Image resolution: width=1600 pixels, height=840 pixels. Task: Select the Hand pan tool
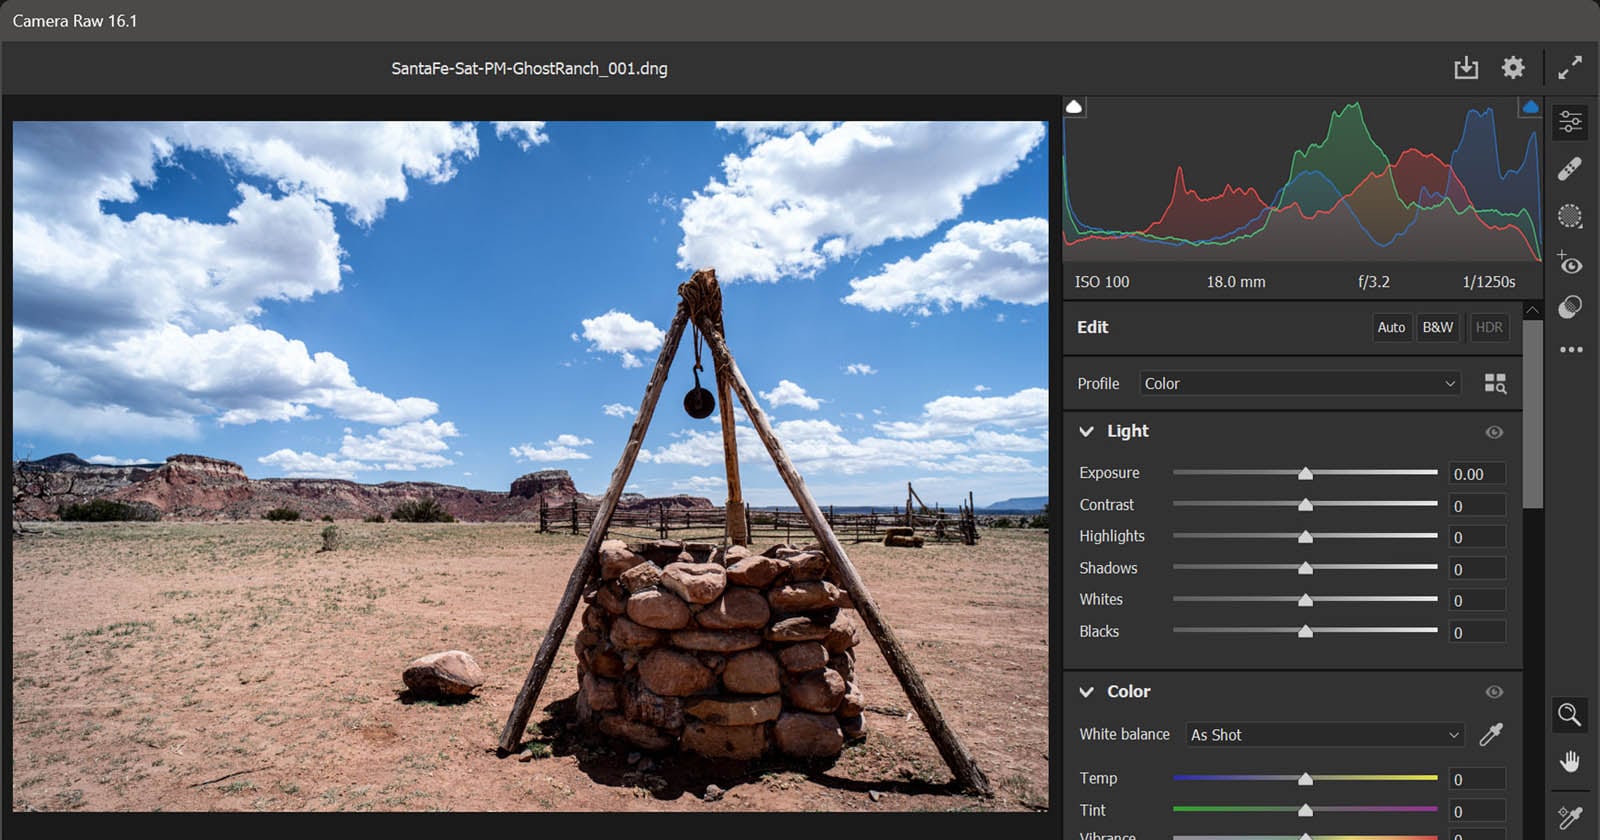(x=1569, y=762)
